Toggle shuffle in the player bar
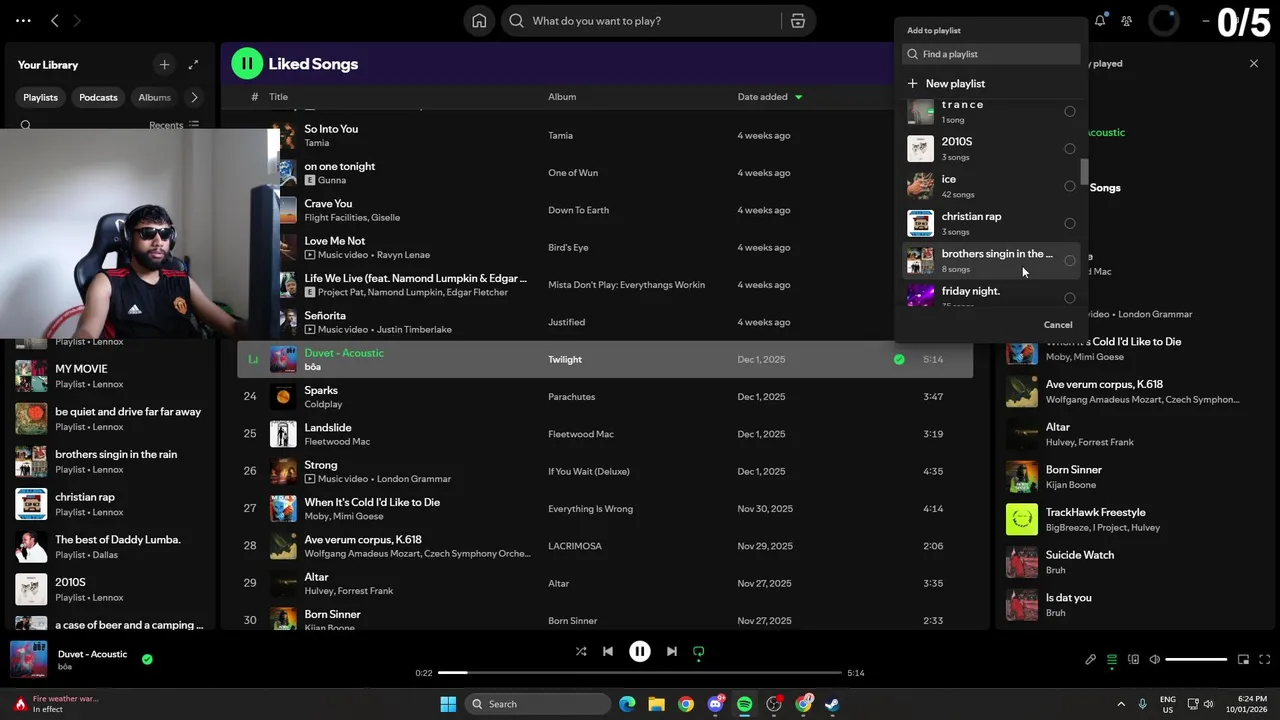Viewport: 1280px width, 720px height. [581, 651]
